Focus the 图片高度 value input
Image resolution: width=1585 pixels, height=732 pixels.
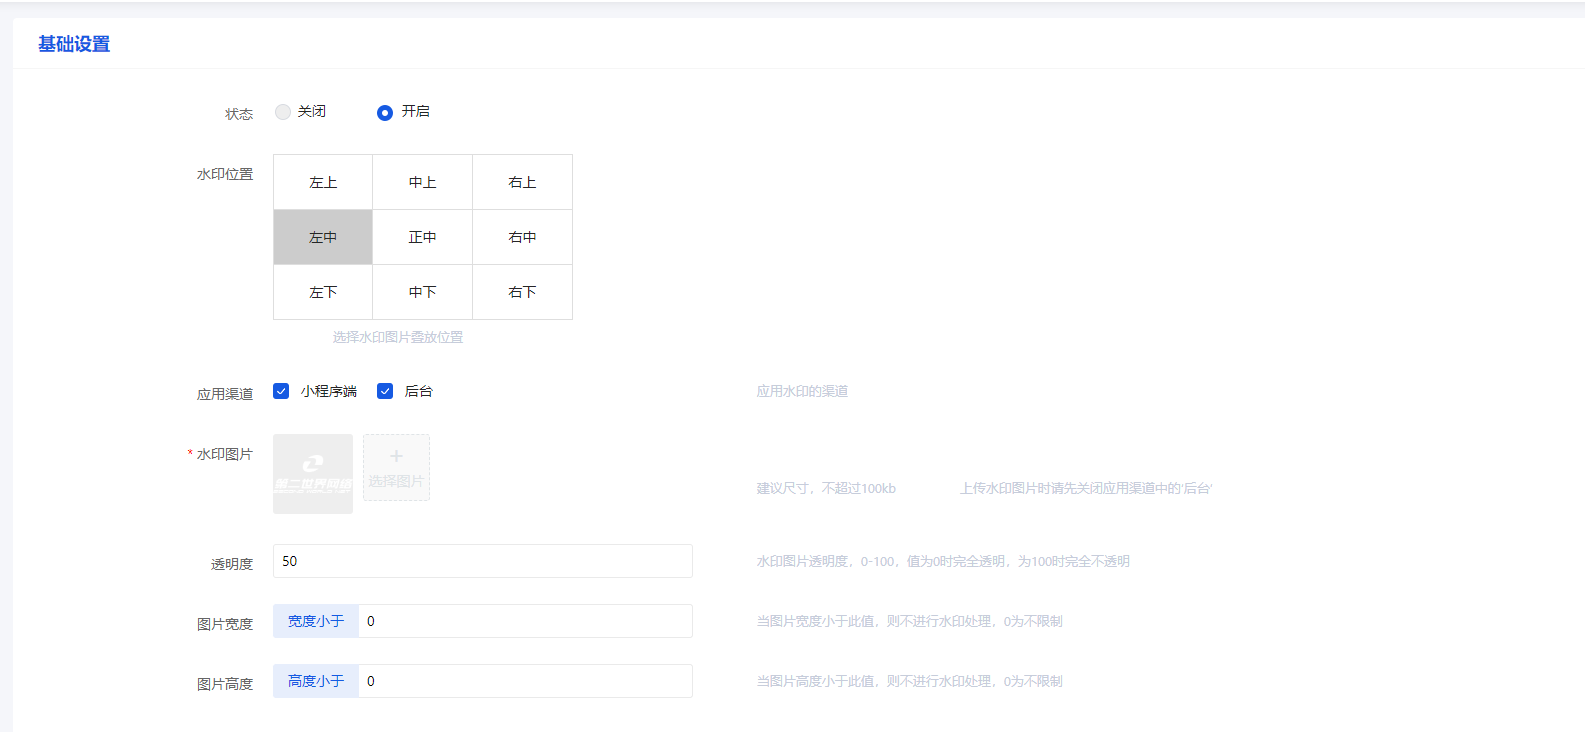(524, 681)
